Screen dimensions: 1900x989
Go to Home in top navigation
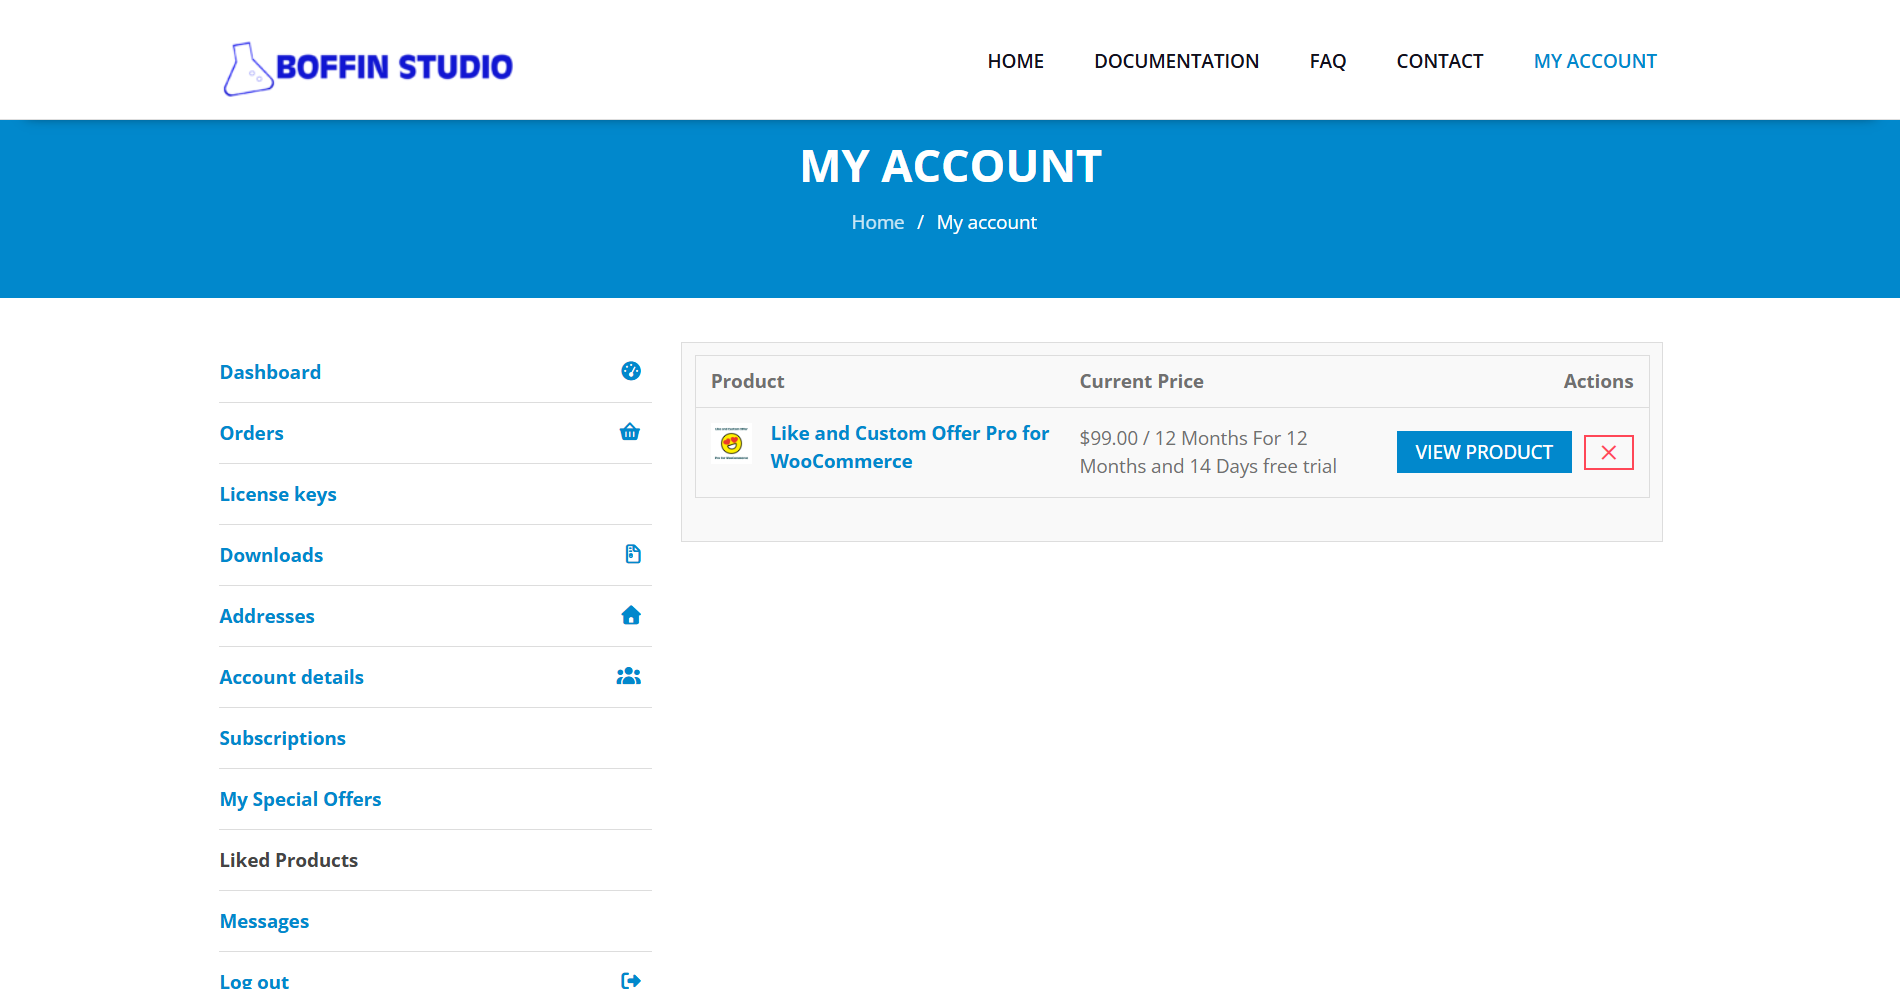coord(1015,61)
